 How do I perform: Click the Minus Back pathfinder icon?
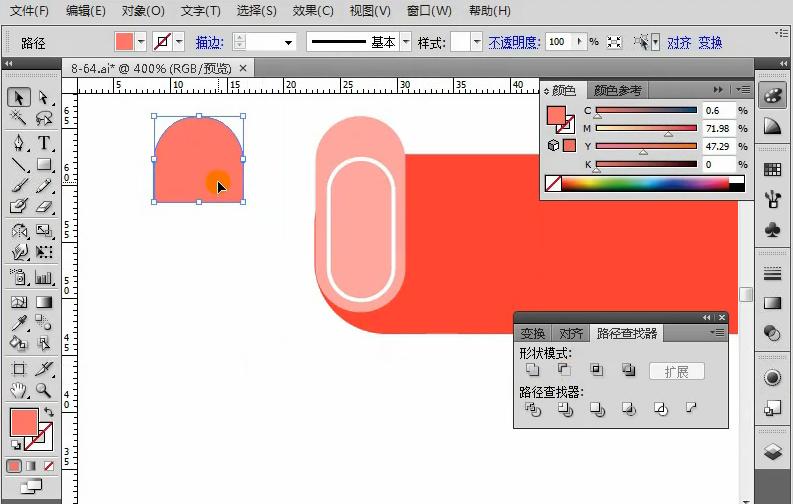[x=691, y=407]
